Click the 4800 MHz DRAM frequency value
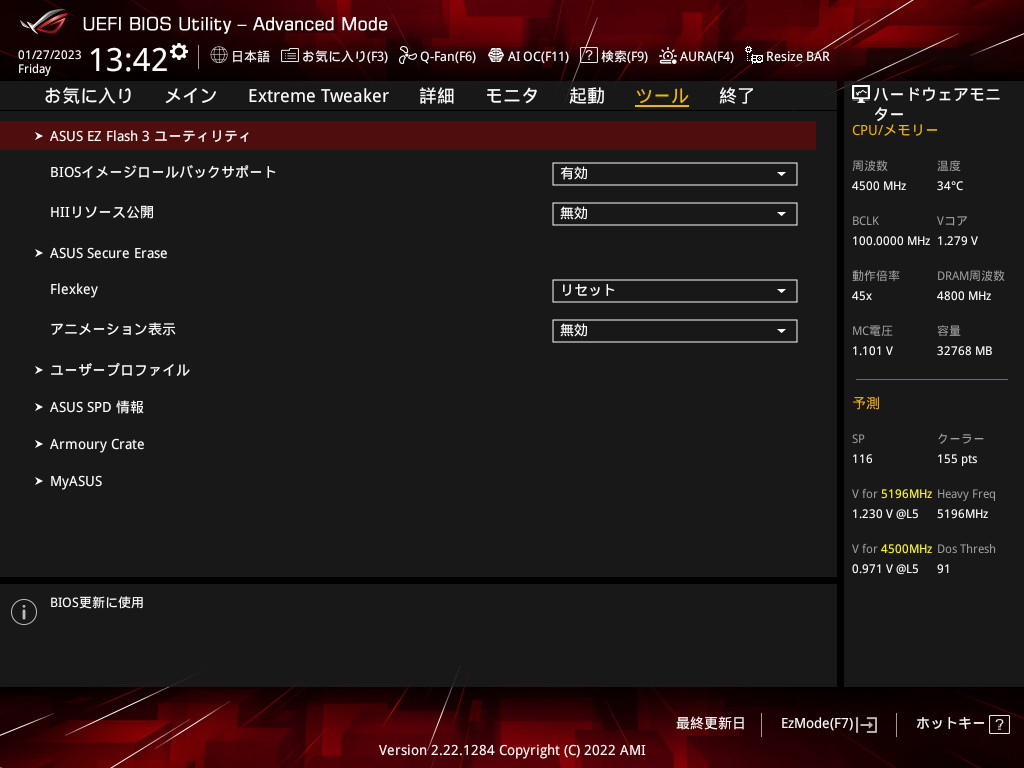The height and width of the screenshot is (768, 1024). tap(964, 295)
